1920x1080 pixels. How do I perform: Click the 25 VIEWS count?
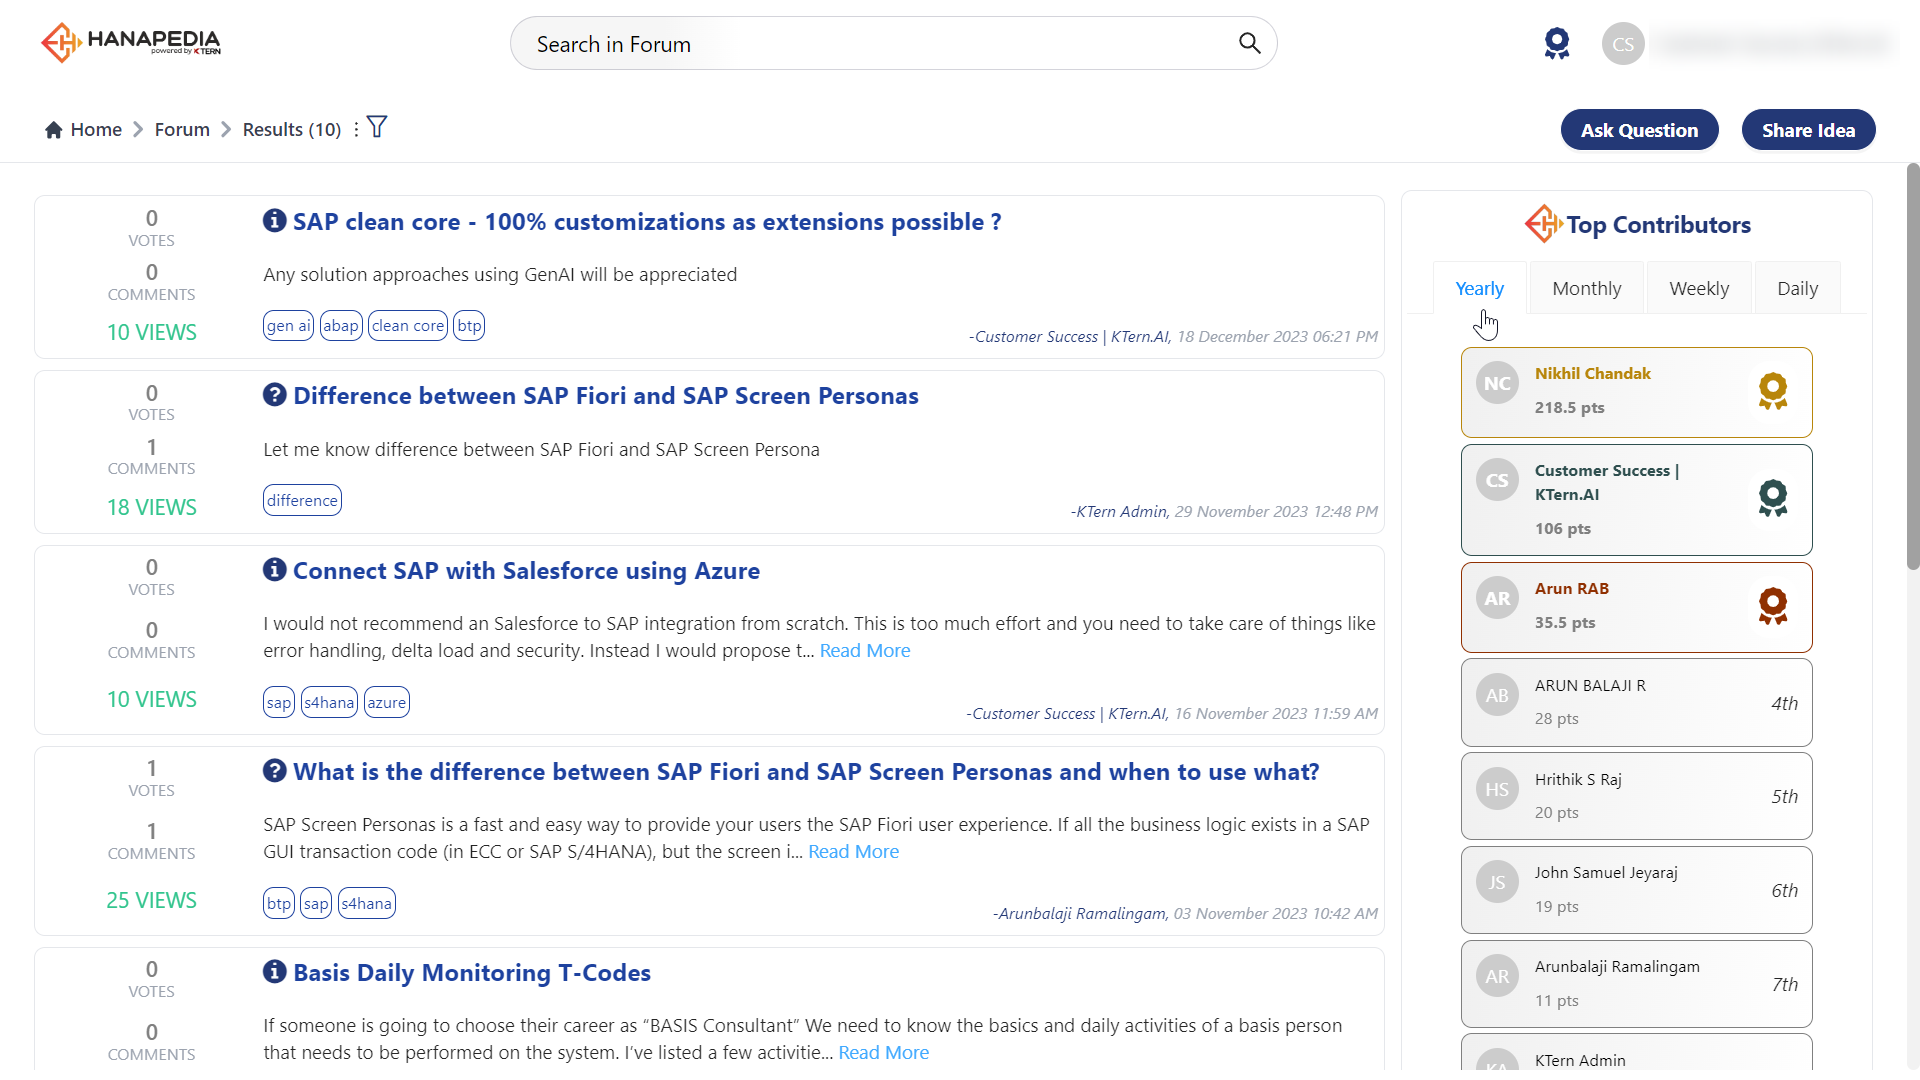[151, 900]
